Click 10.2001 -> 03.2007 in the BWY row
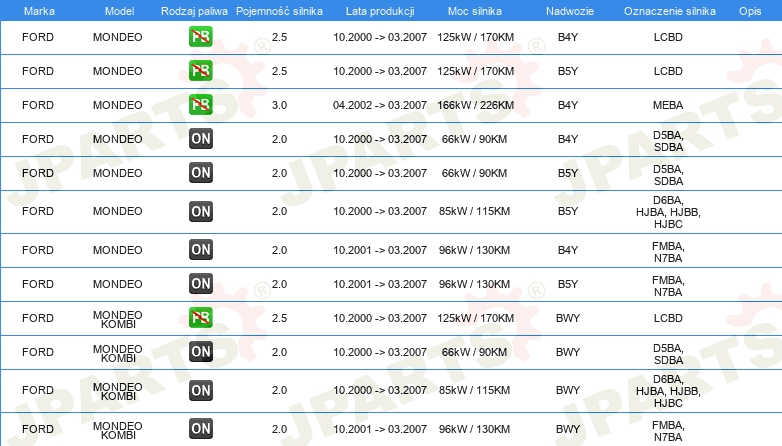782x446 pixels. pyautogui.click(x=380, y=430)
